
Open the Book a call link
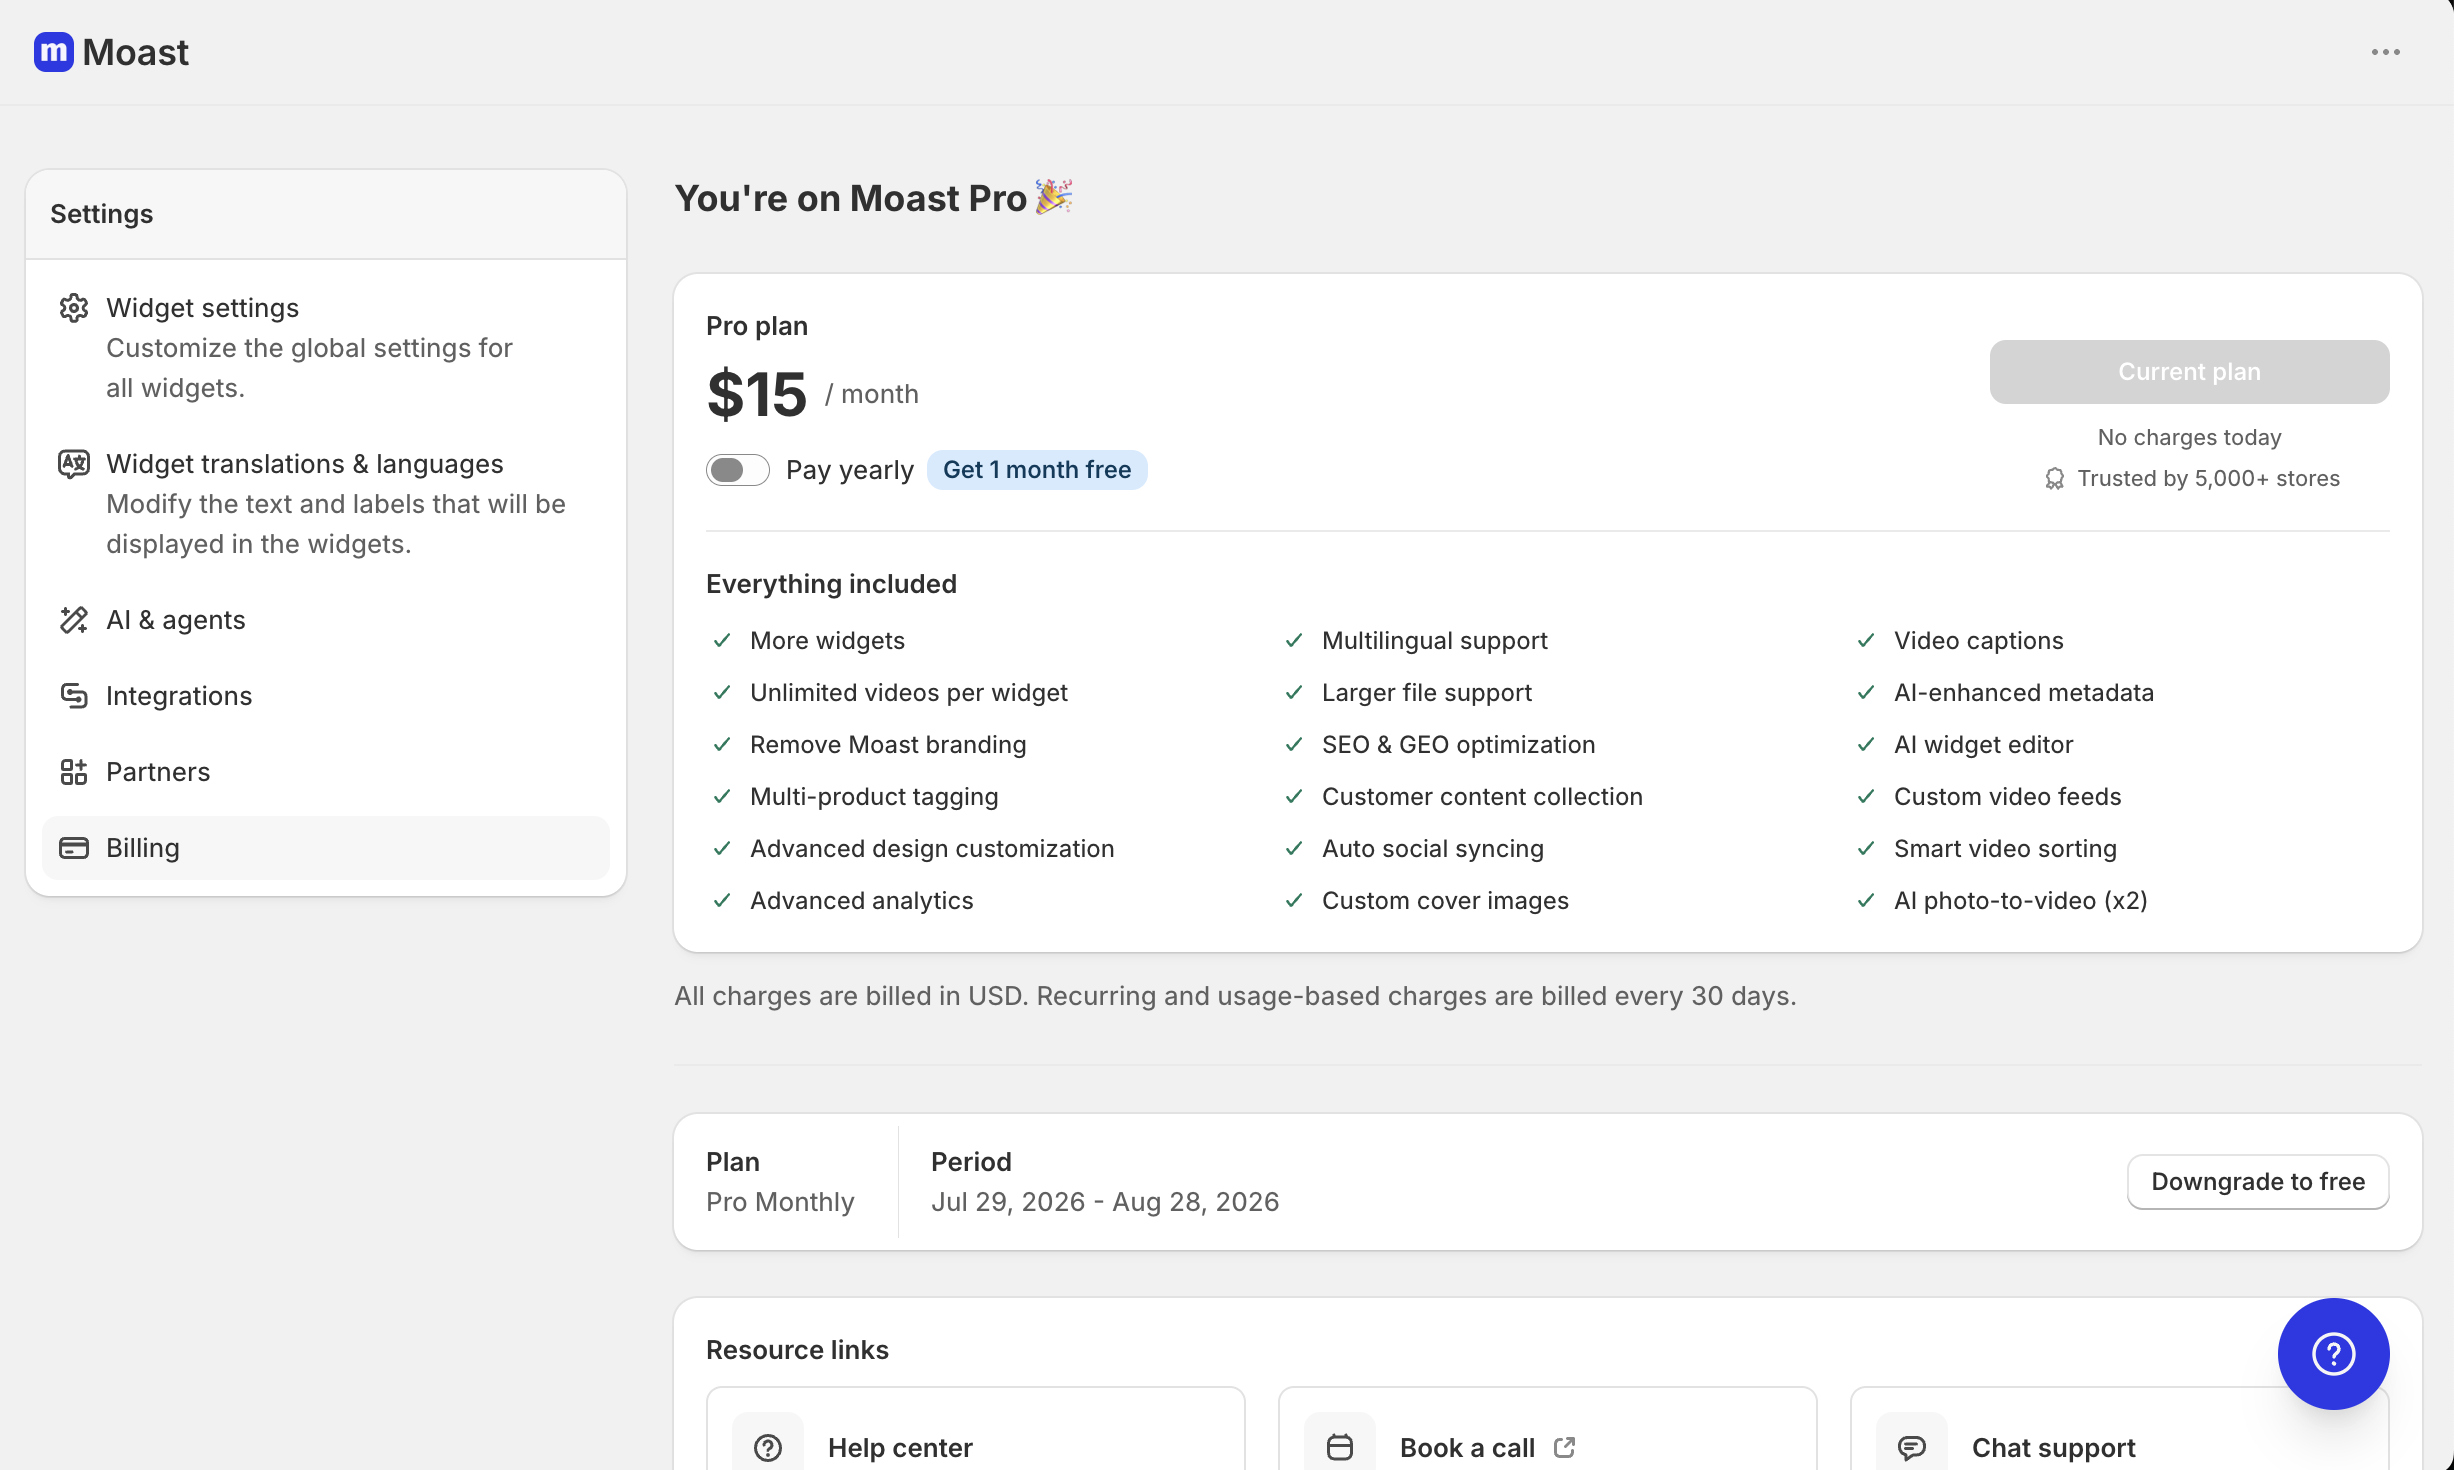tap(1548, 1430)
